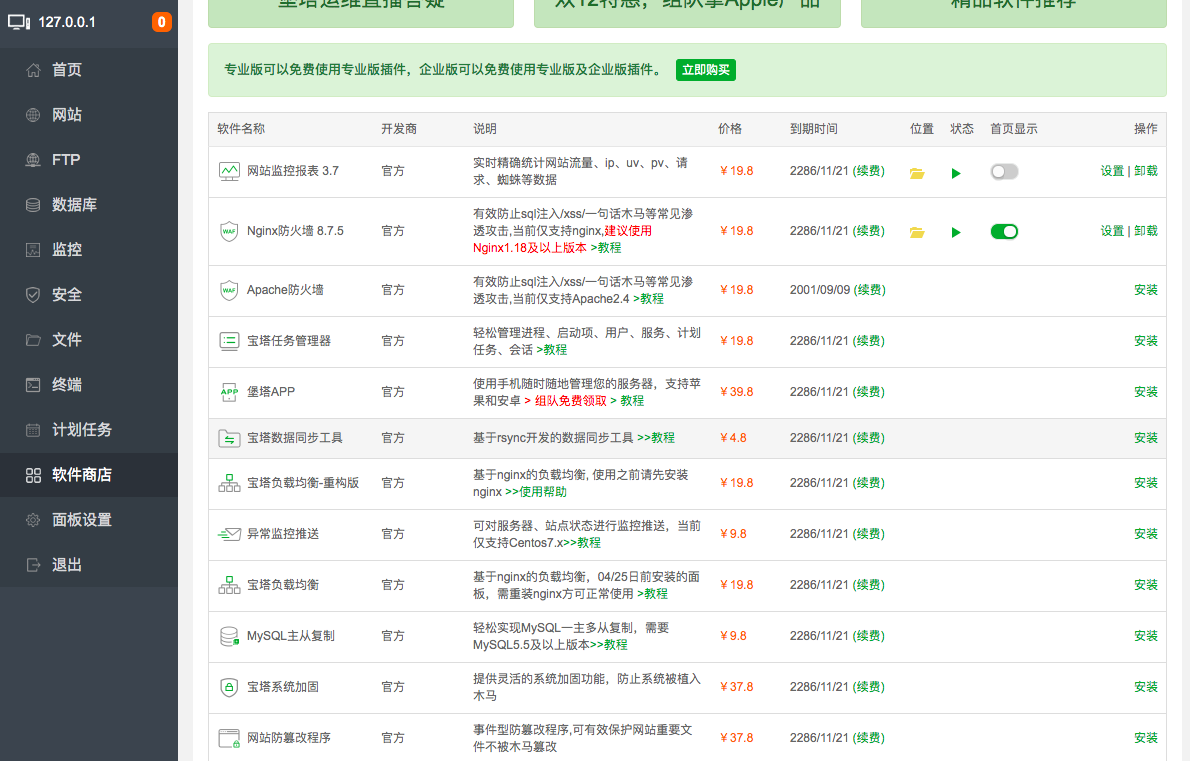Screen dimensions: 1190x761
Task: Click the 127.0.0.1 server address text
Action: coord(67,22)
